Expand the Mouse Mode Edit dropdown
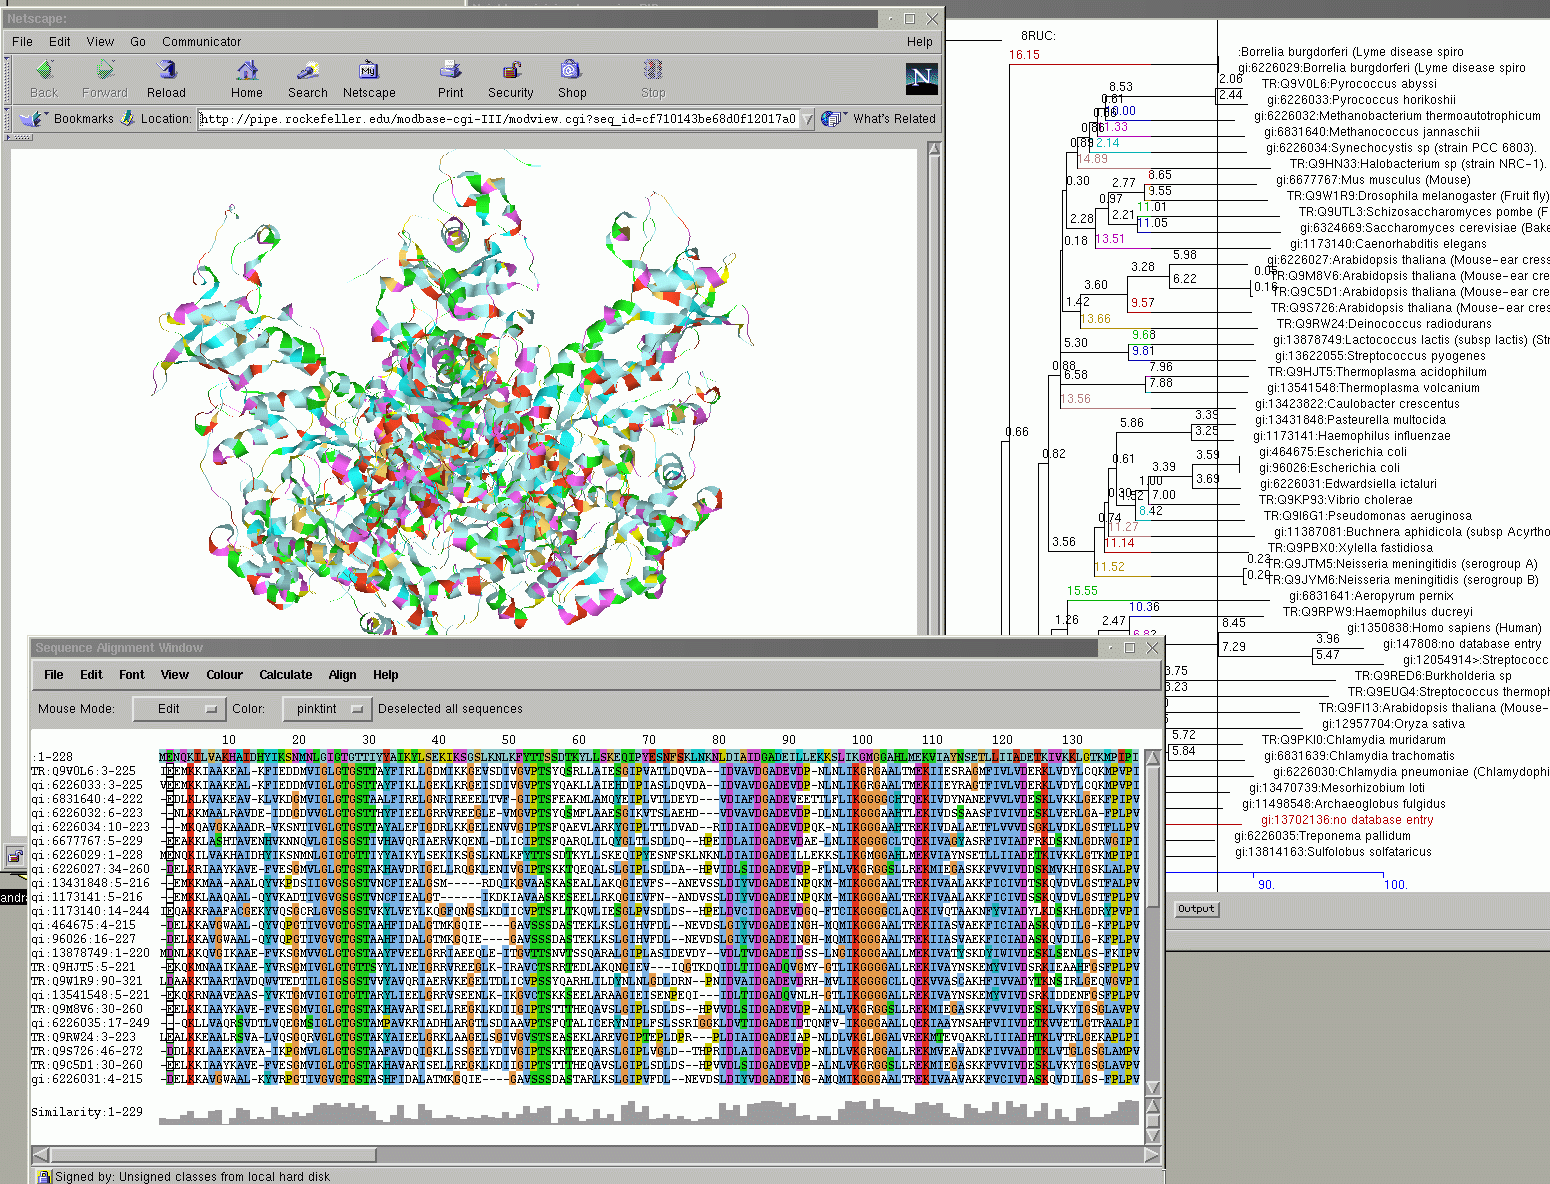The width and height of the screenshot is (1550, 1184). (179, 709)
